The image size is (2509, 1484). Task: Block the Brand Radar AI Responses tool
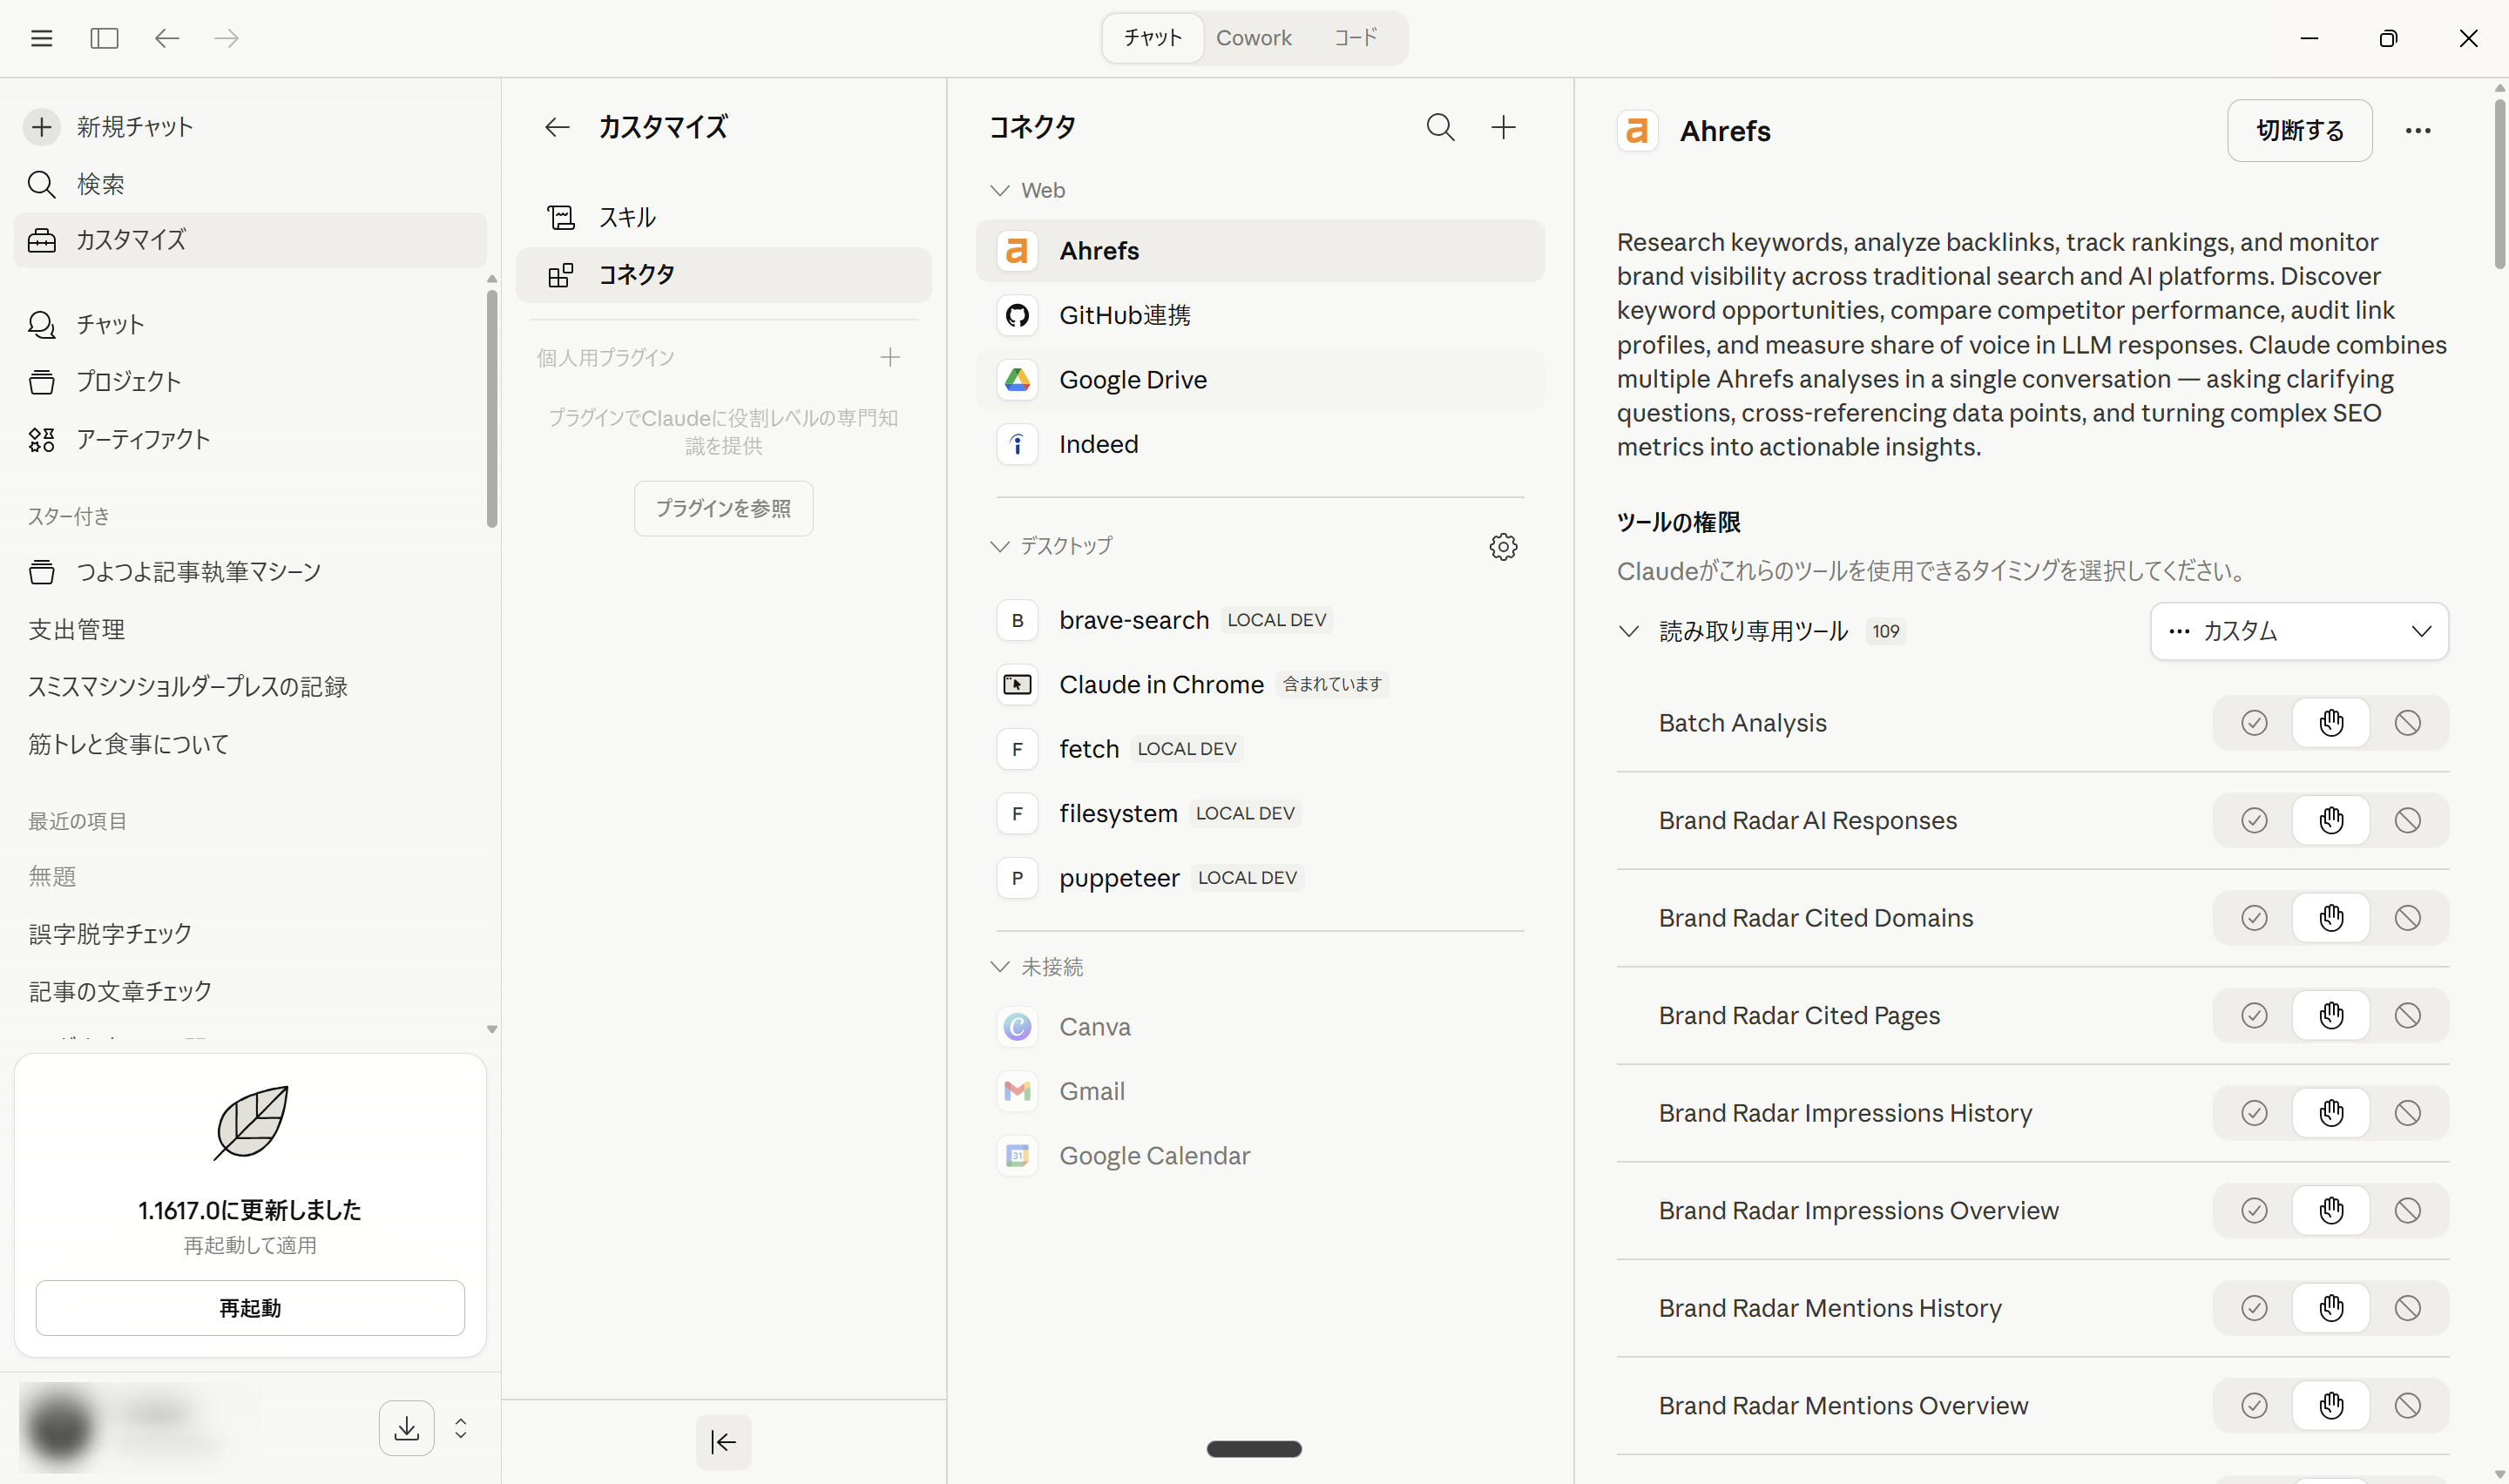pyautogui.click(x=2407, y=820)
